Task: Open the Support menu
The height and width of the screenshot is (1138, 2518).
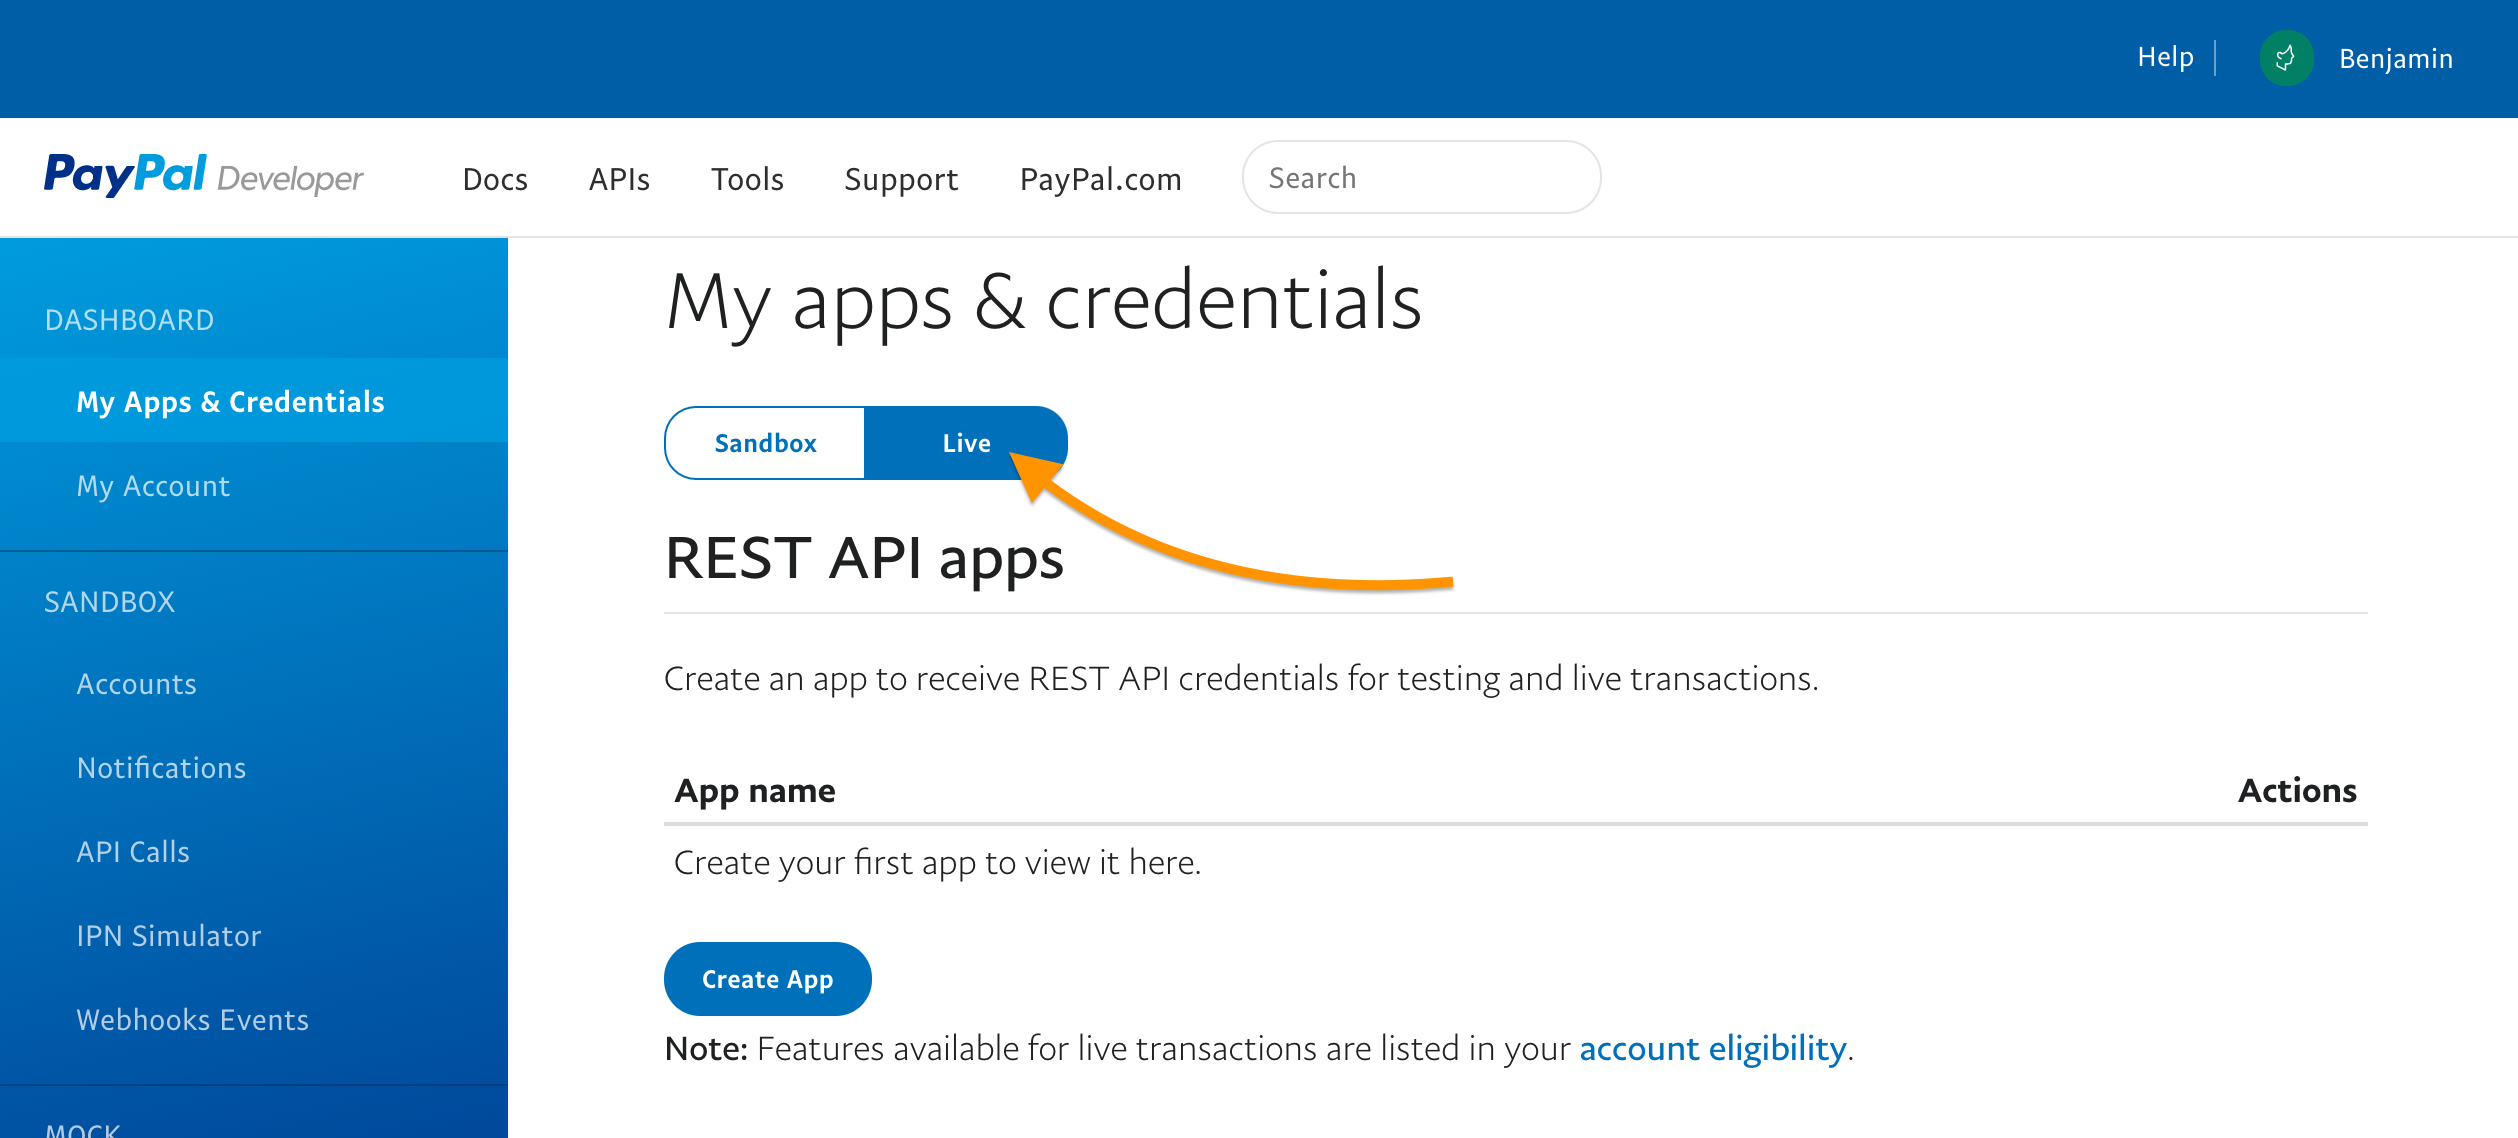Action: tap(901, 179)
